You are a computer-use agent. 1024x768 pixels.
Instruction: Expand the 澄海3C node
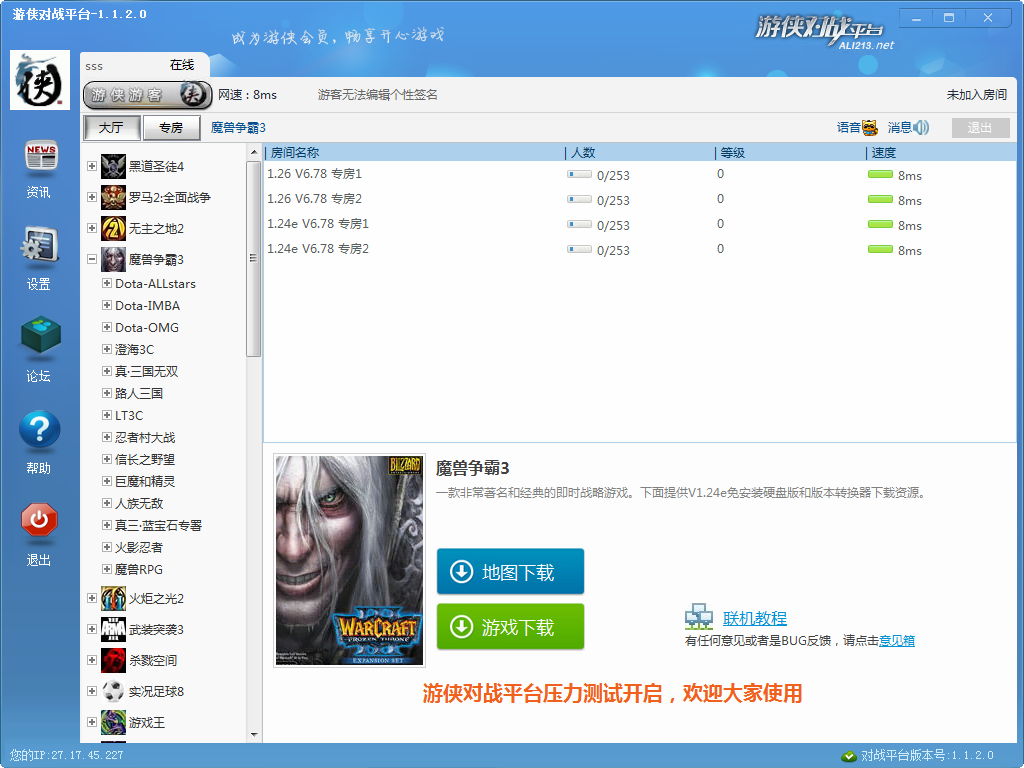point(106,349)
